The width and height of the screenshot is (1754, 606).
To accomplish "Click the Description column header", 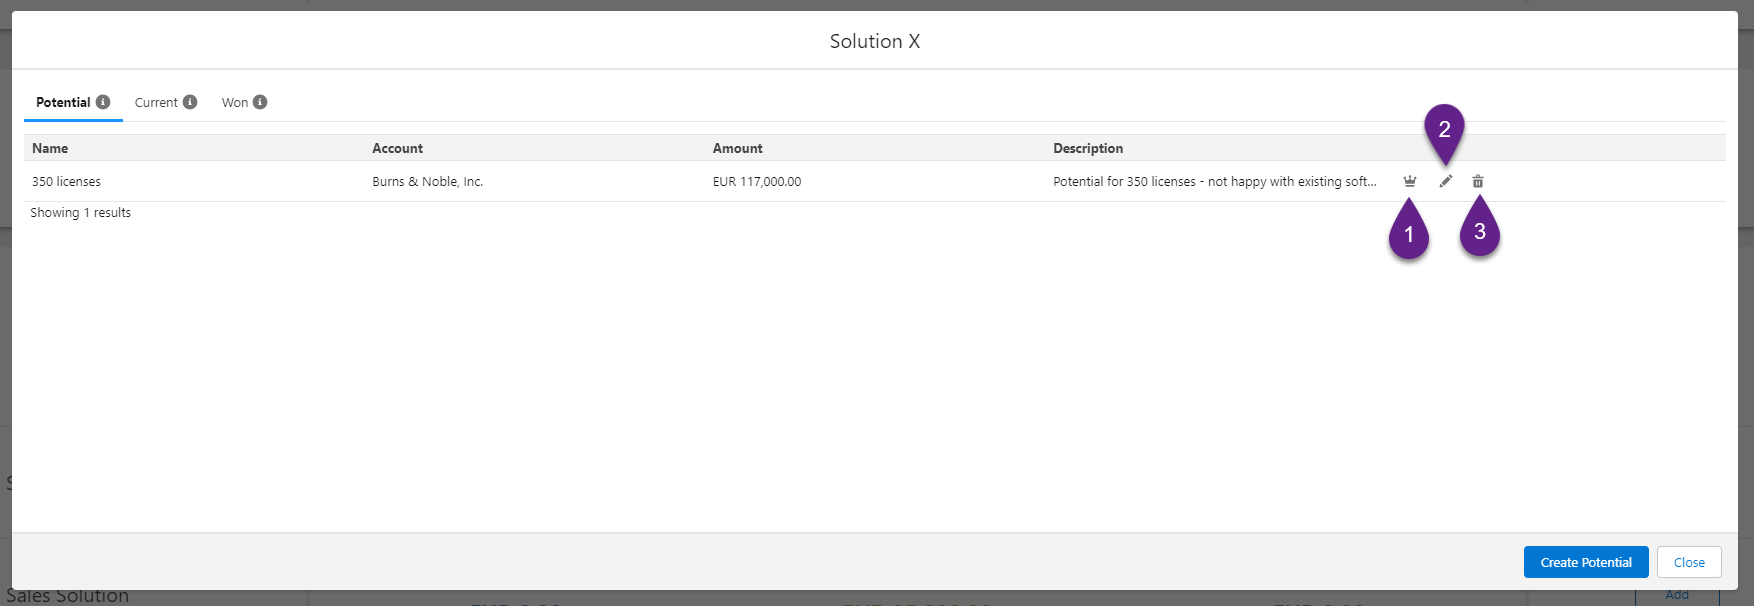I will [x=1087, y=148].
